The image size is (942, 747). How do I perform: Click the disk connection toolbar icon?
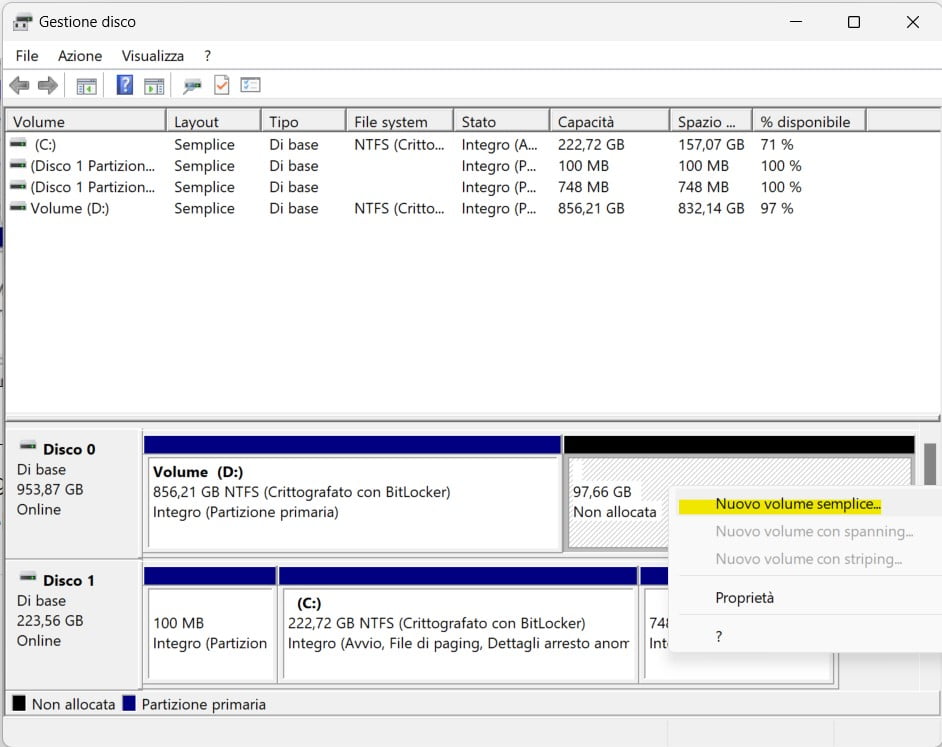coord(193,86)
